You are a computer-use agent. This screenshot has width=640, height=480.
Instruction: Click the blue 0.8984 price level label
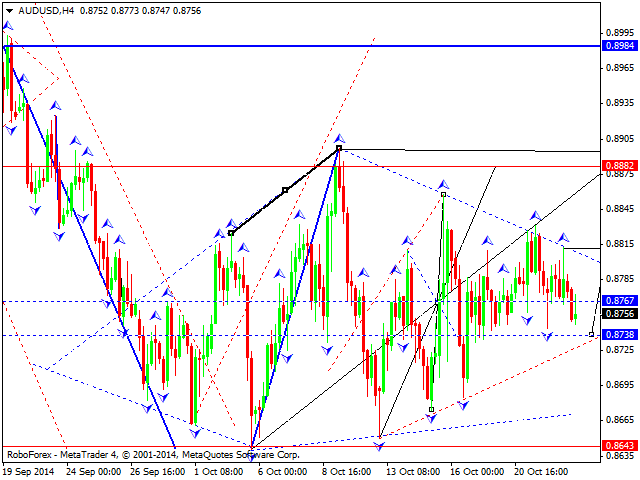pos(620,45)
